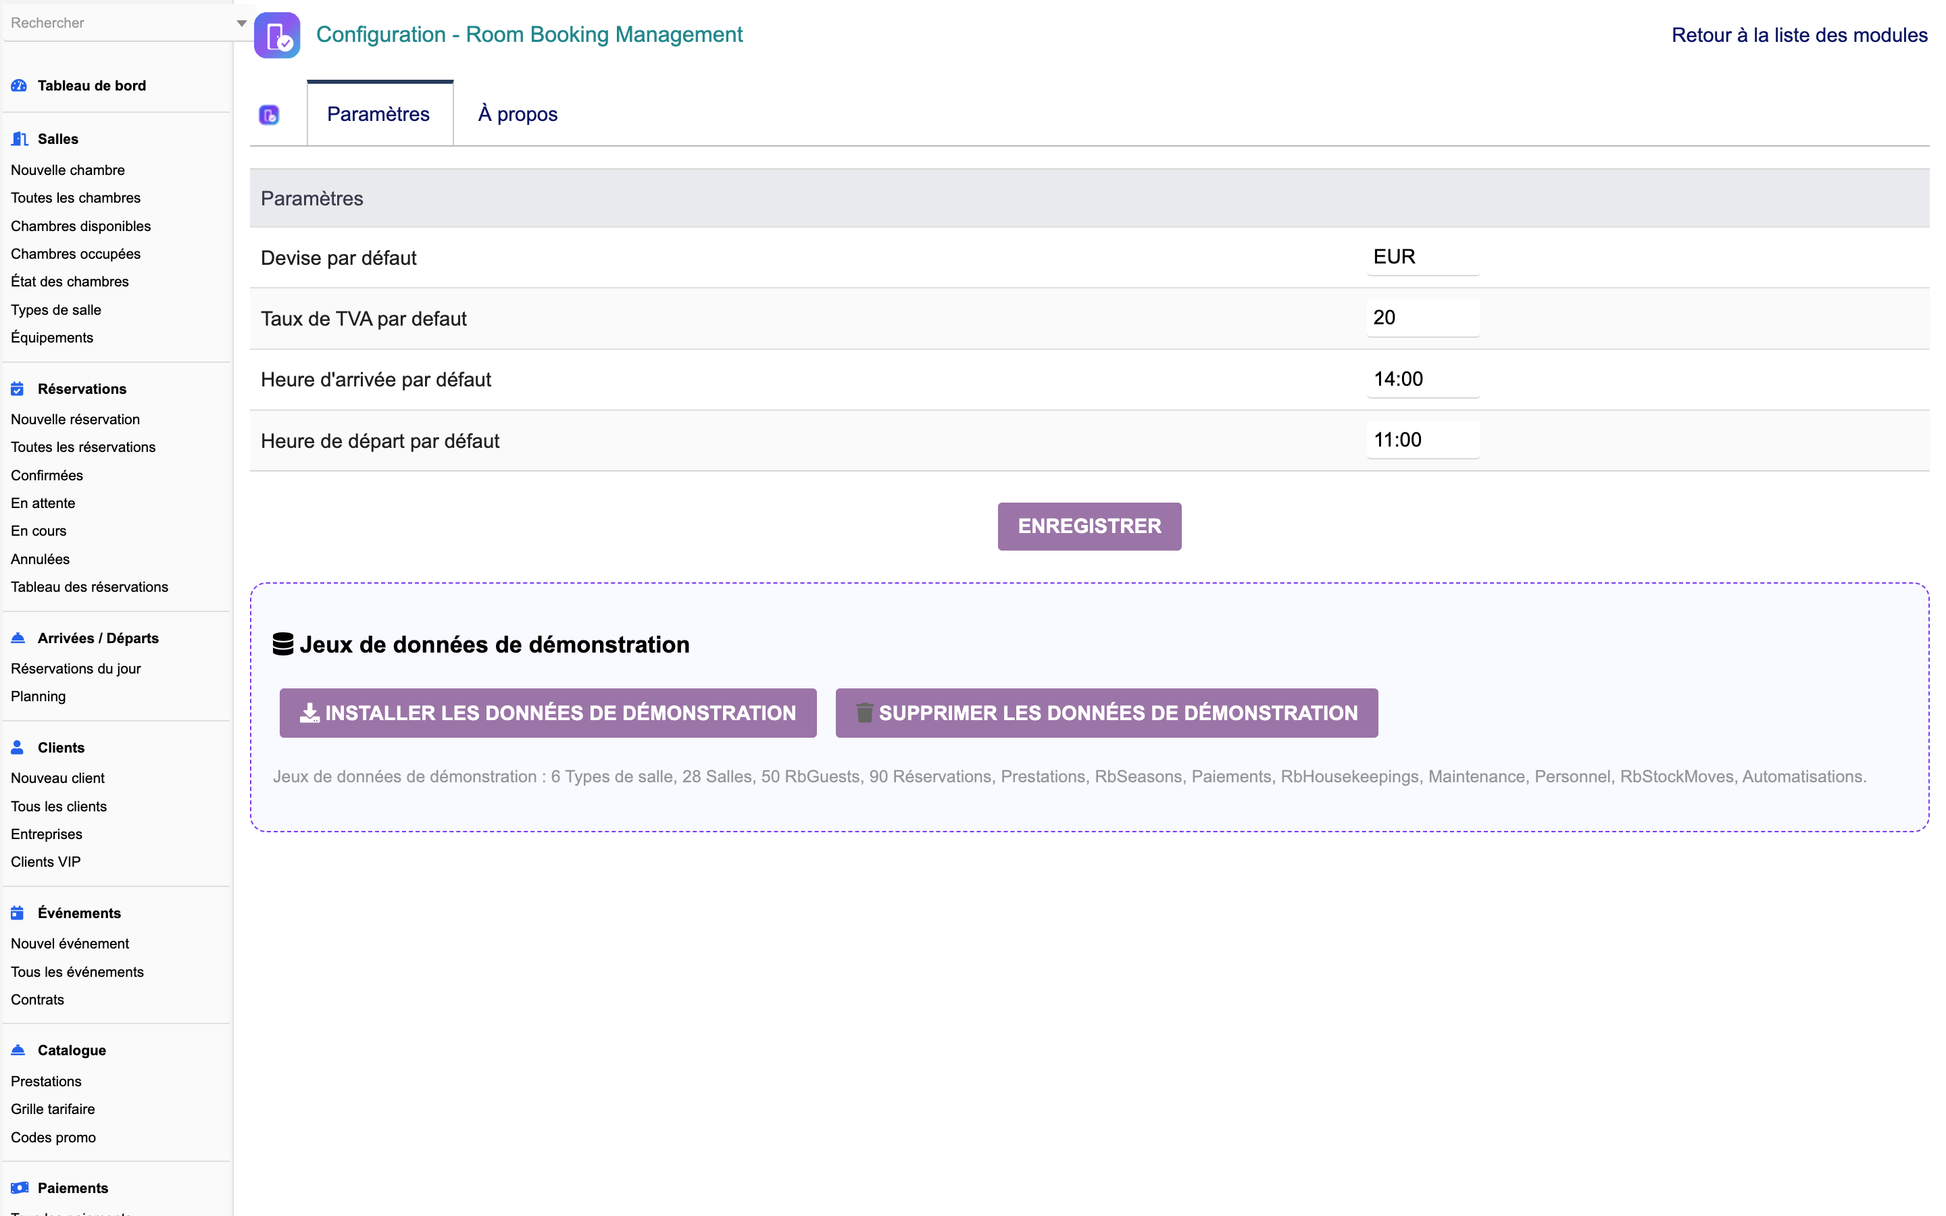Open the Salles menu header
The width and height of the screenshot is (1946, 1216).
point(58,139)
